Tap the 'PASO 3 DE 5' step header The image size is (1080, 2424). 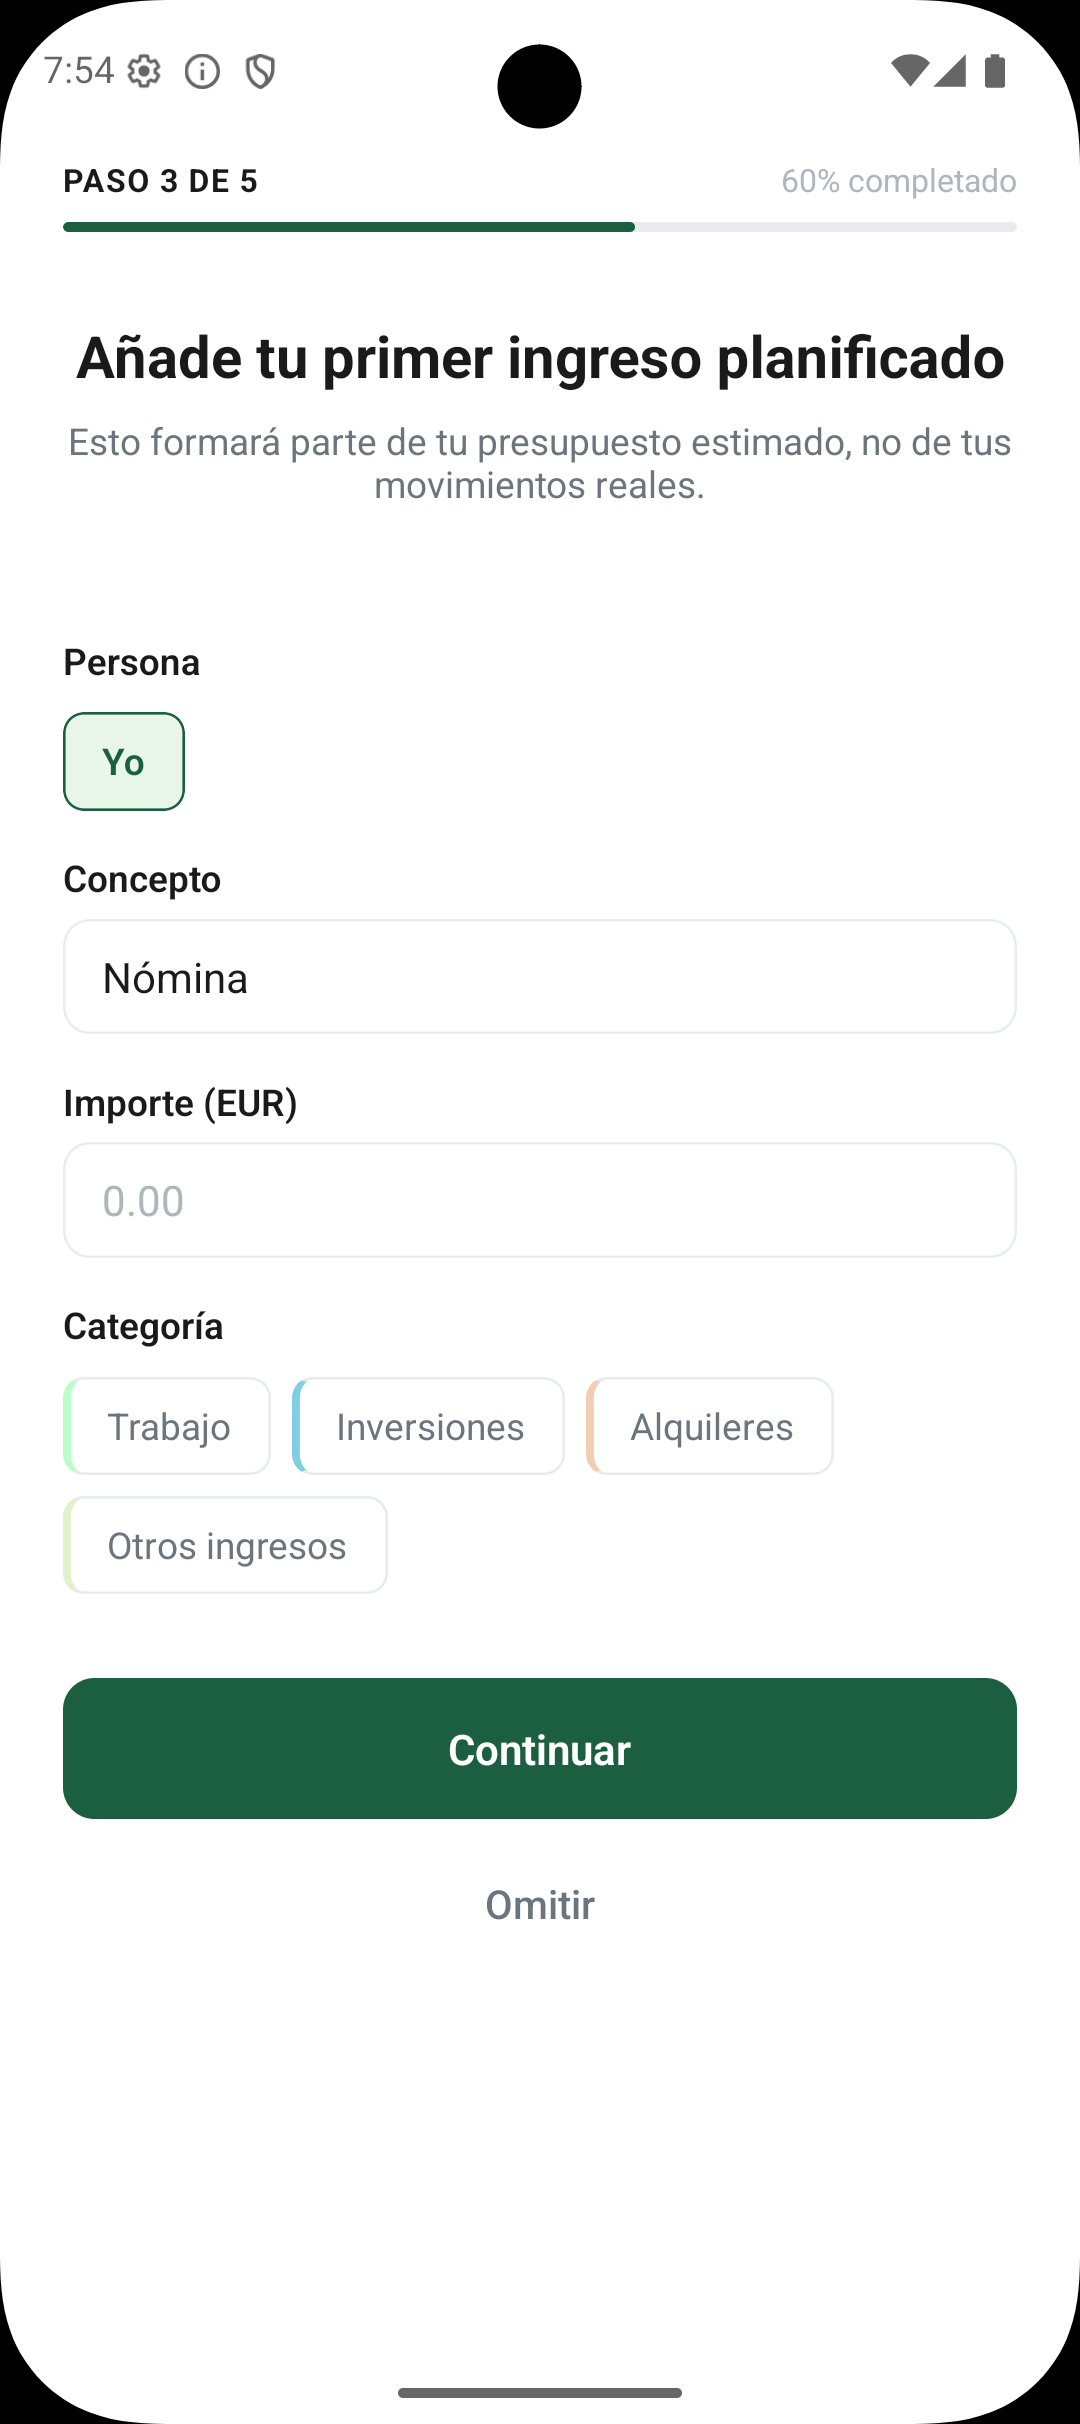[160, 181]
